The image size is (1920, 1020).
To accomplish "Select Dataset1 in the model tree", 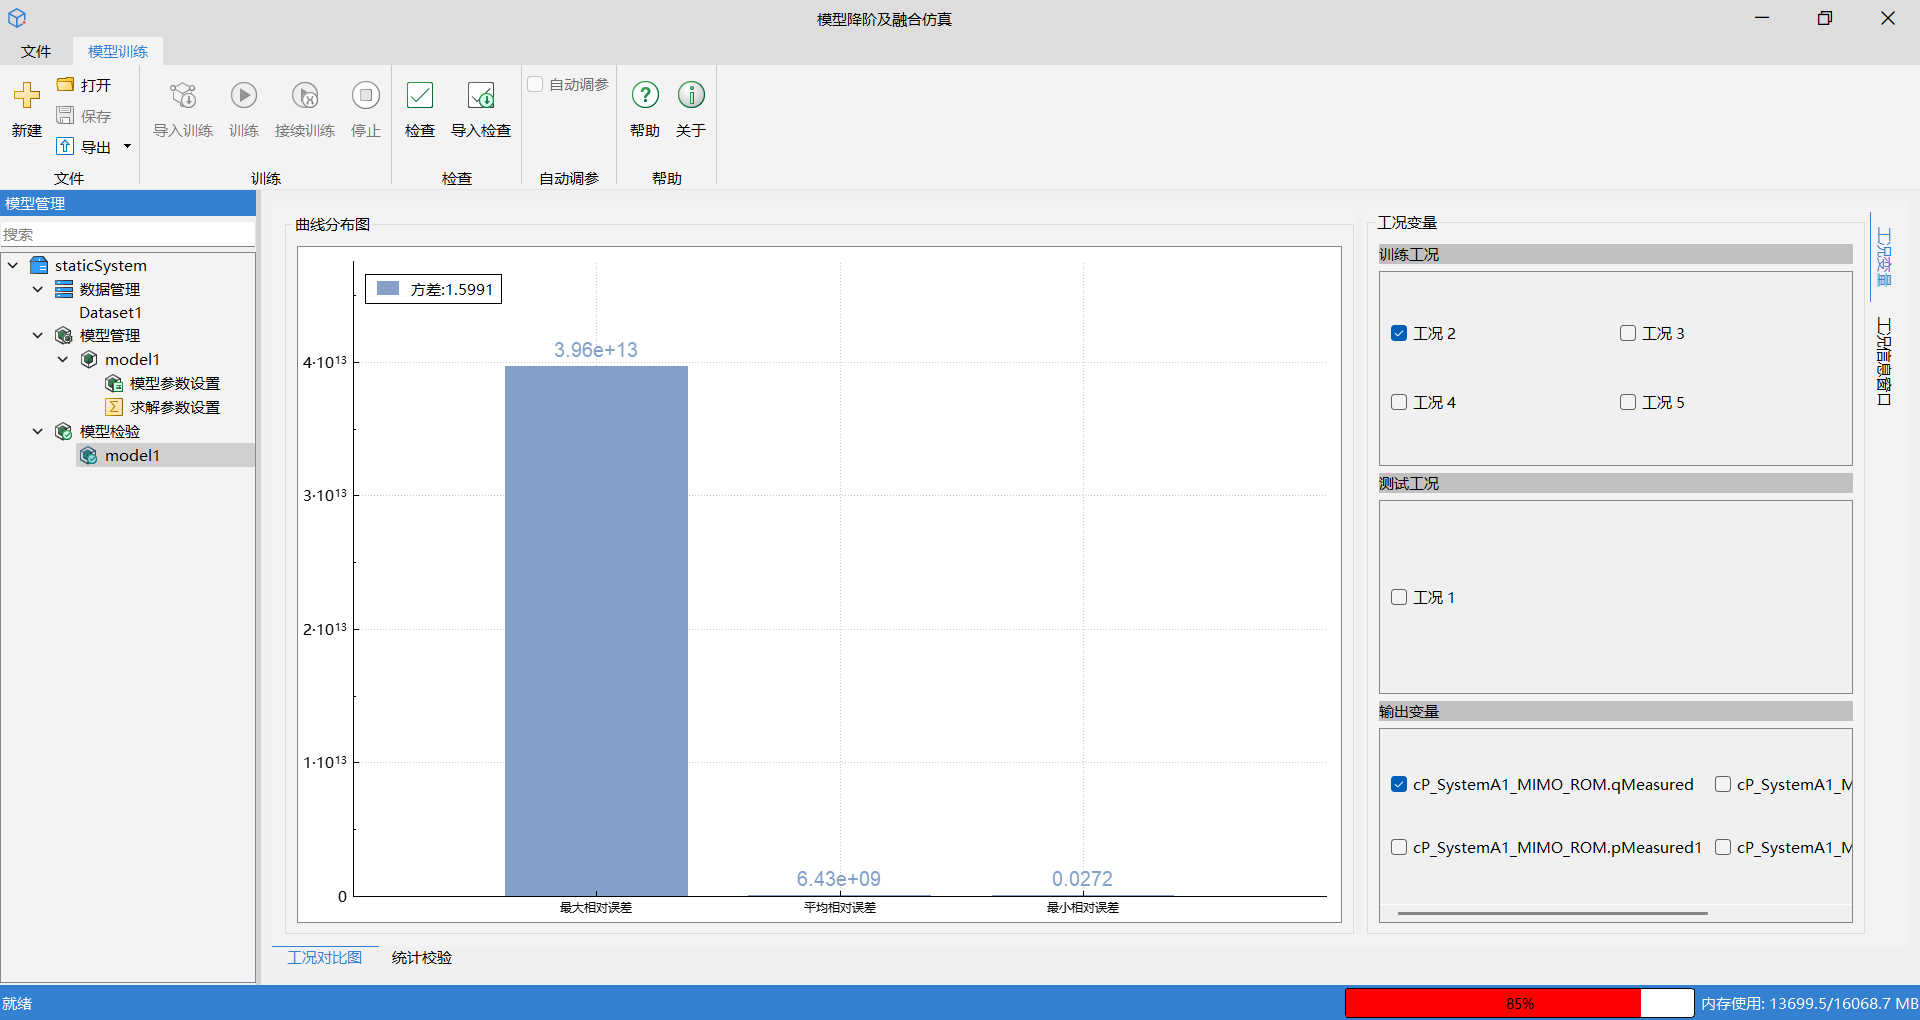I will (110, 312).
